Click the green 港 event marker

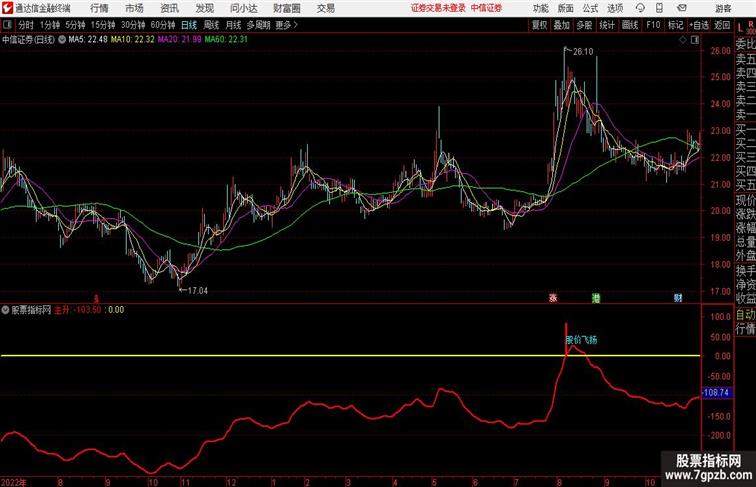pyautogui.click(x=596, y=298)
